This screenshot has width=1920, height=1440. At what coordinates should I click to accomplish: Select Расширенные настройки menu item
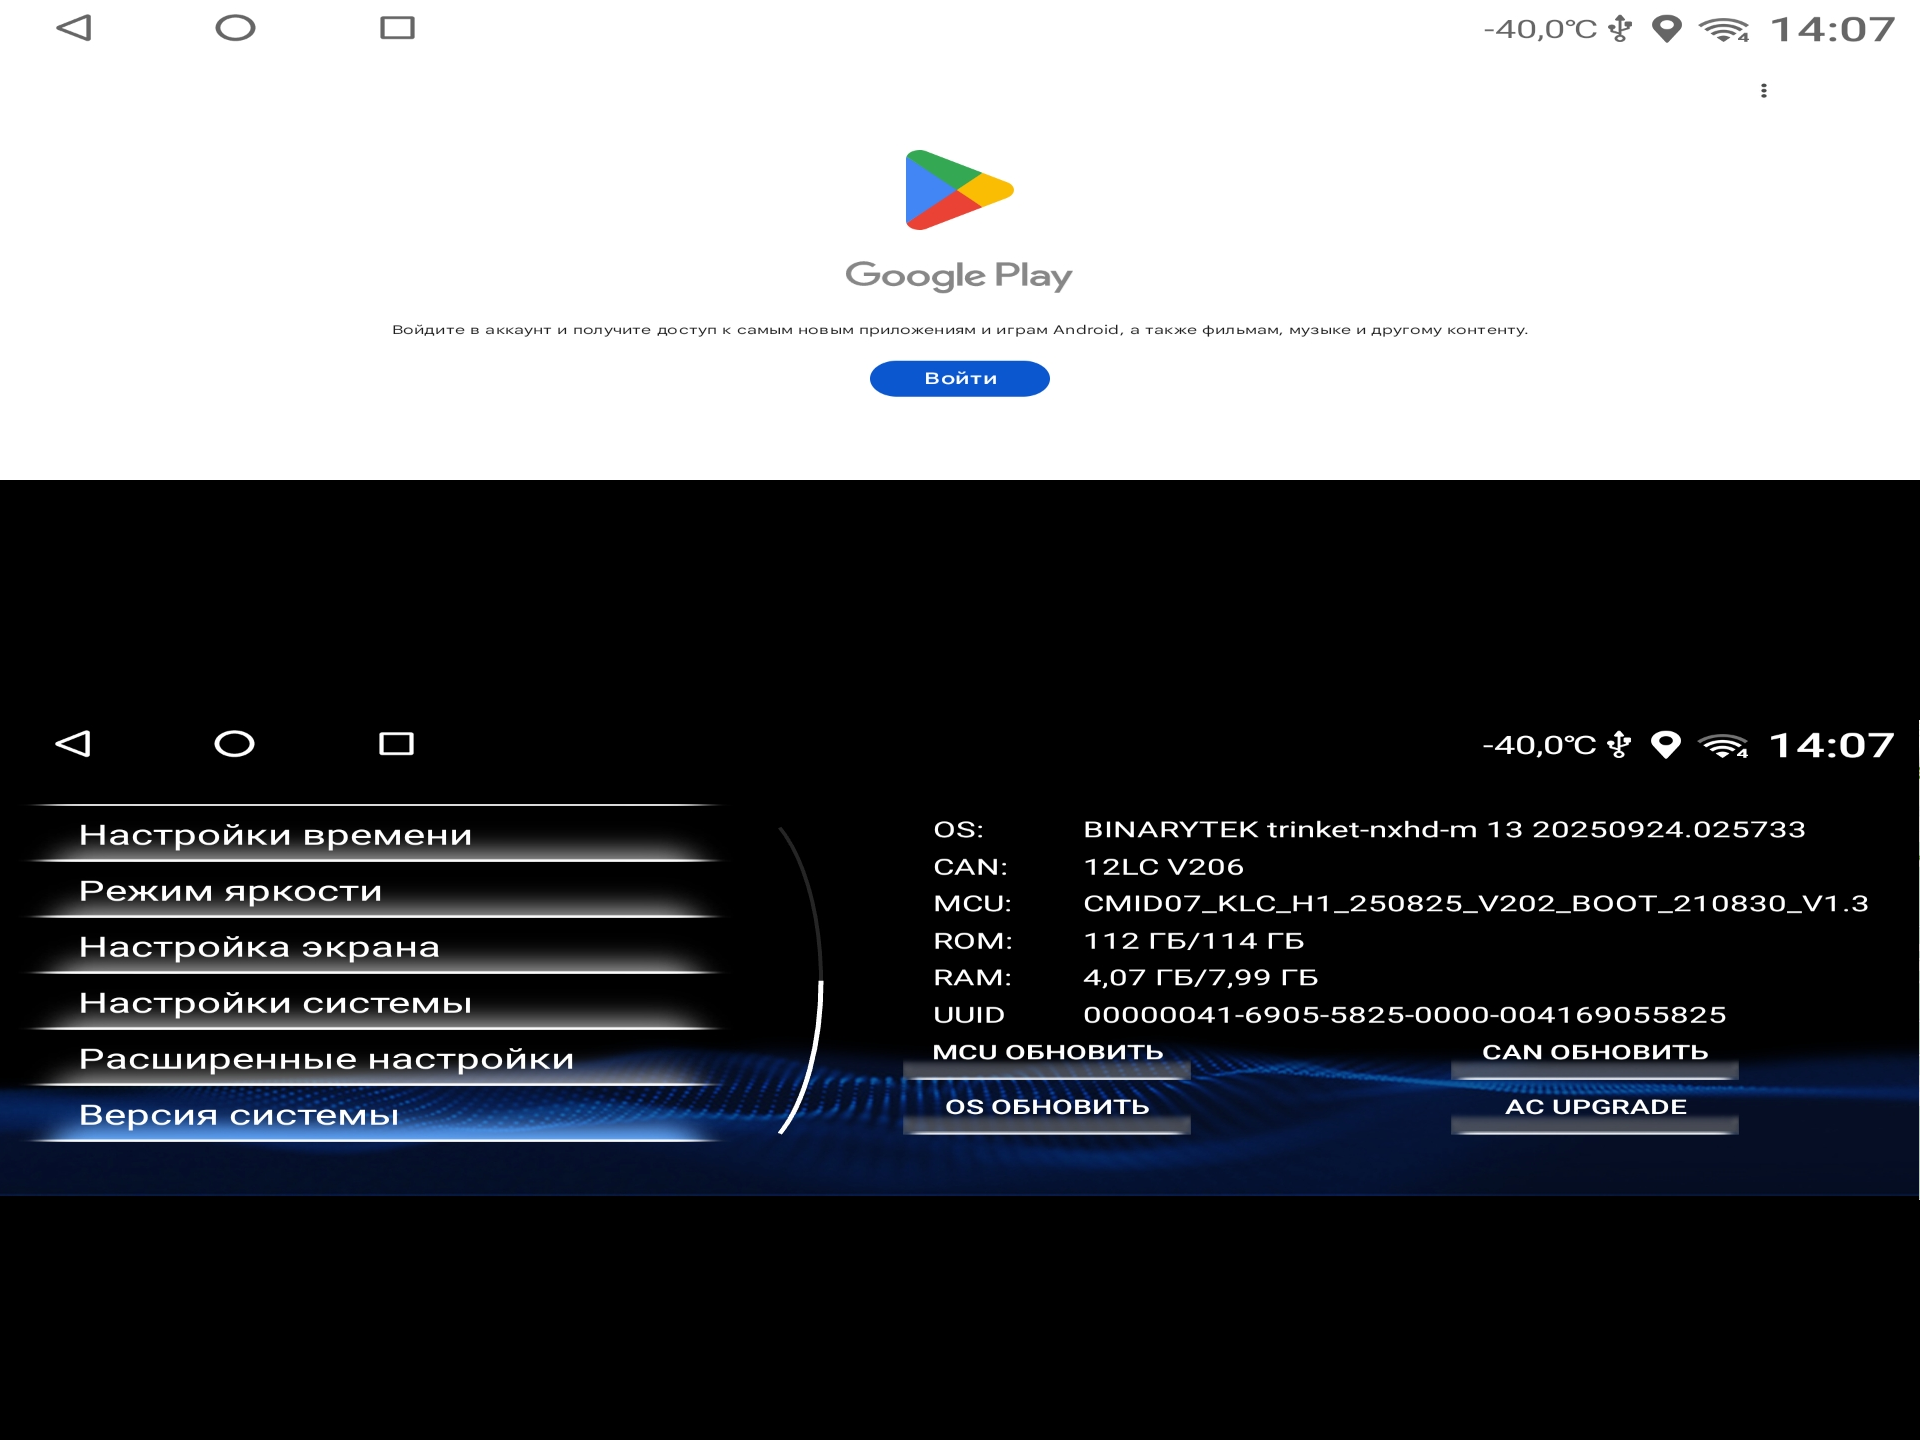point(326,1059)
